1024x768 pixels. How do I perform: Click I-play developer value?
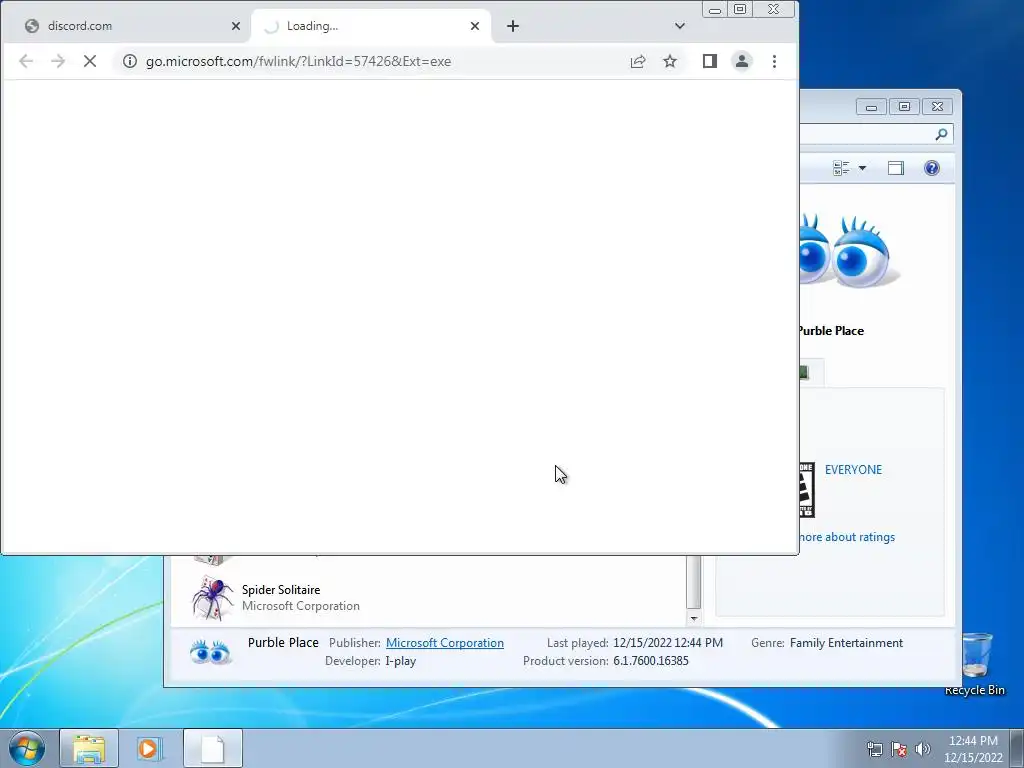(x=400, y=661)
